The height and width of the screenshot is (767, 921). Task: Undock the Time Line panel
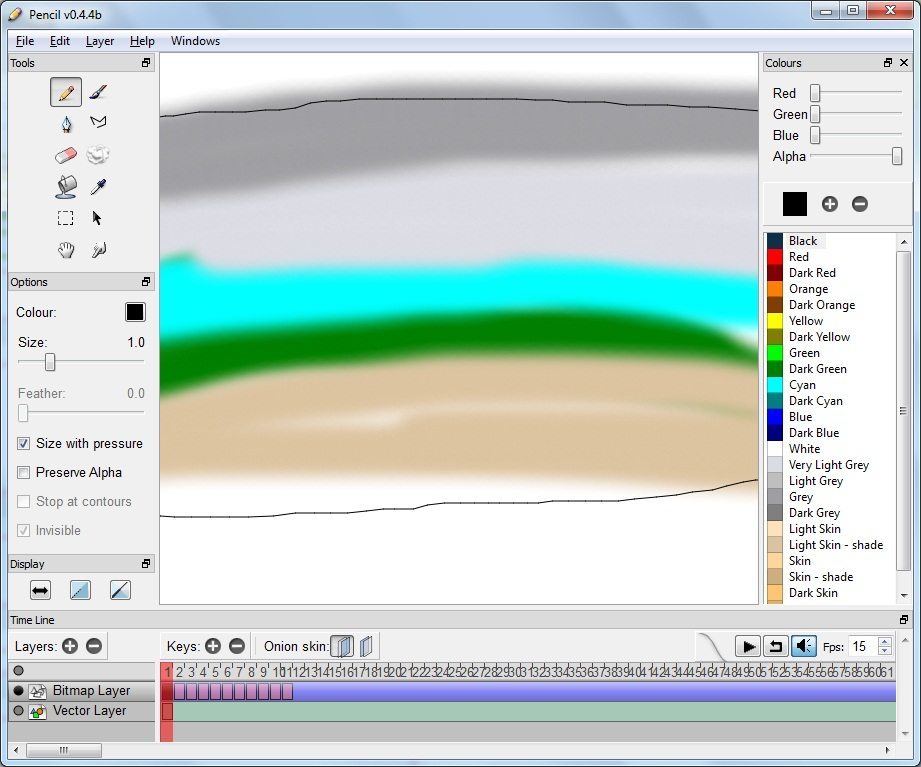pos(904,620)
